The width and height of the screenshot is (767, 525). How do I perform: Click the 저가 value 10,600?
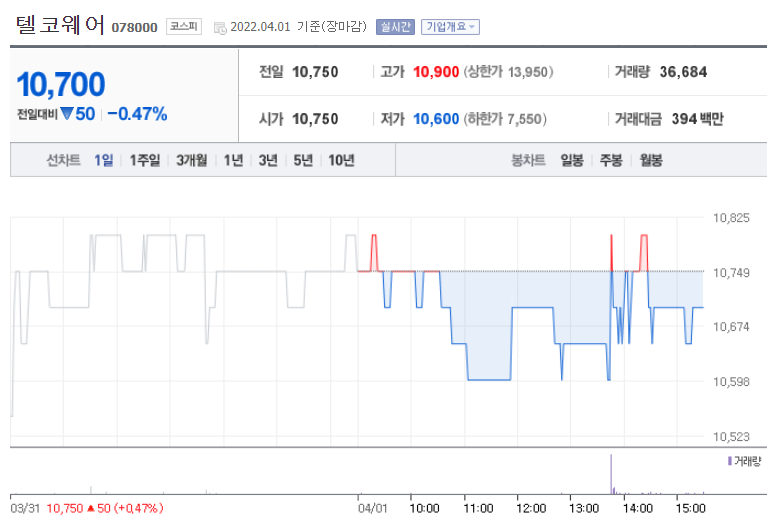tap(436, 119)
